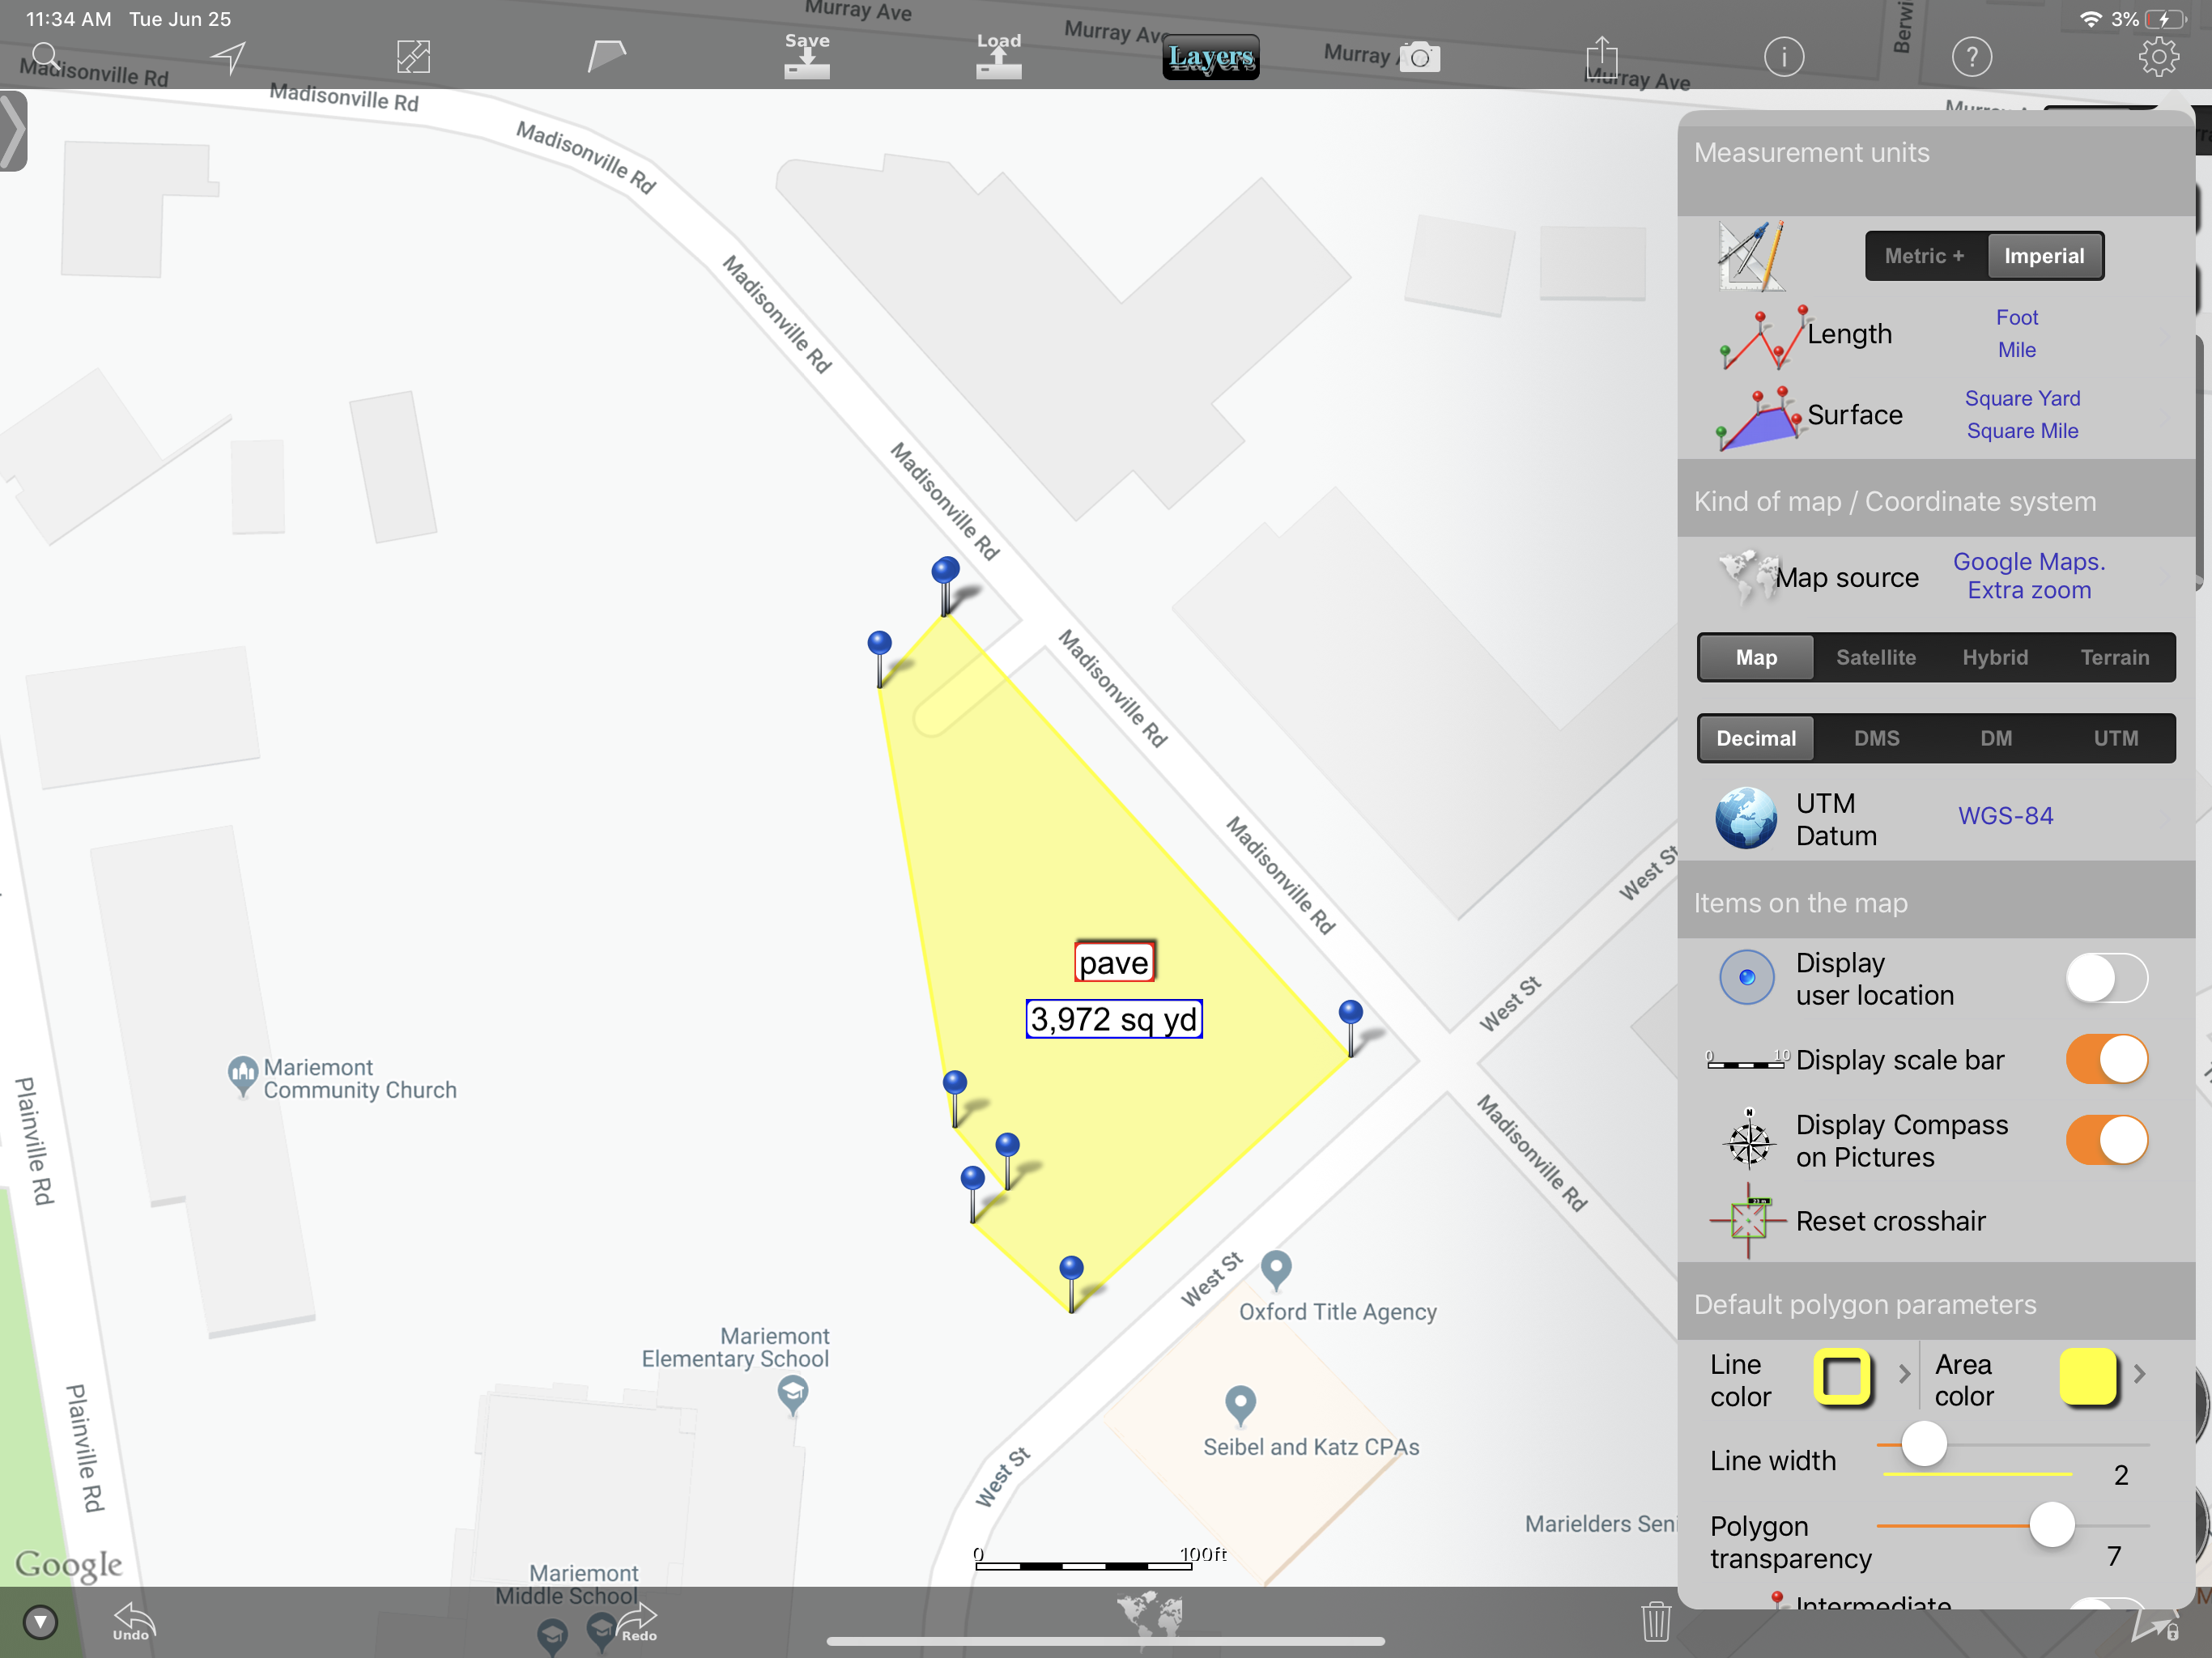This screenshot has height=1658, width=2212.
Task: Tap the 'Seibel and Katz CPAs' label
Action: point(1311,1447)
